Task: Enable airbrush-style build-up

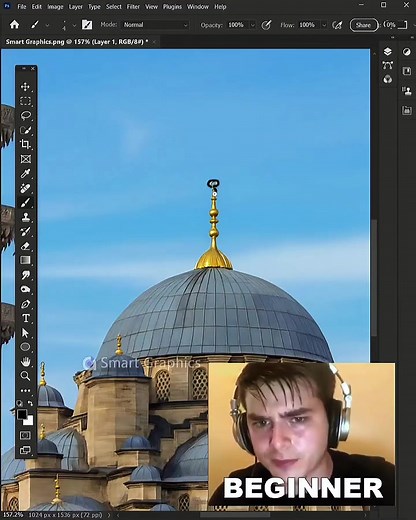Action: [x=337, y=25]
